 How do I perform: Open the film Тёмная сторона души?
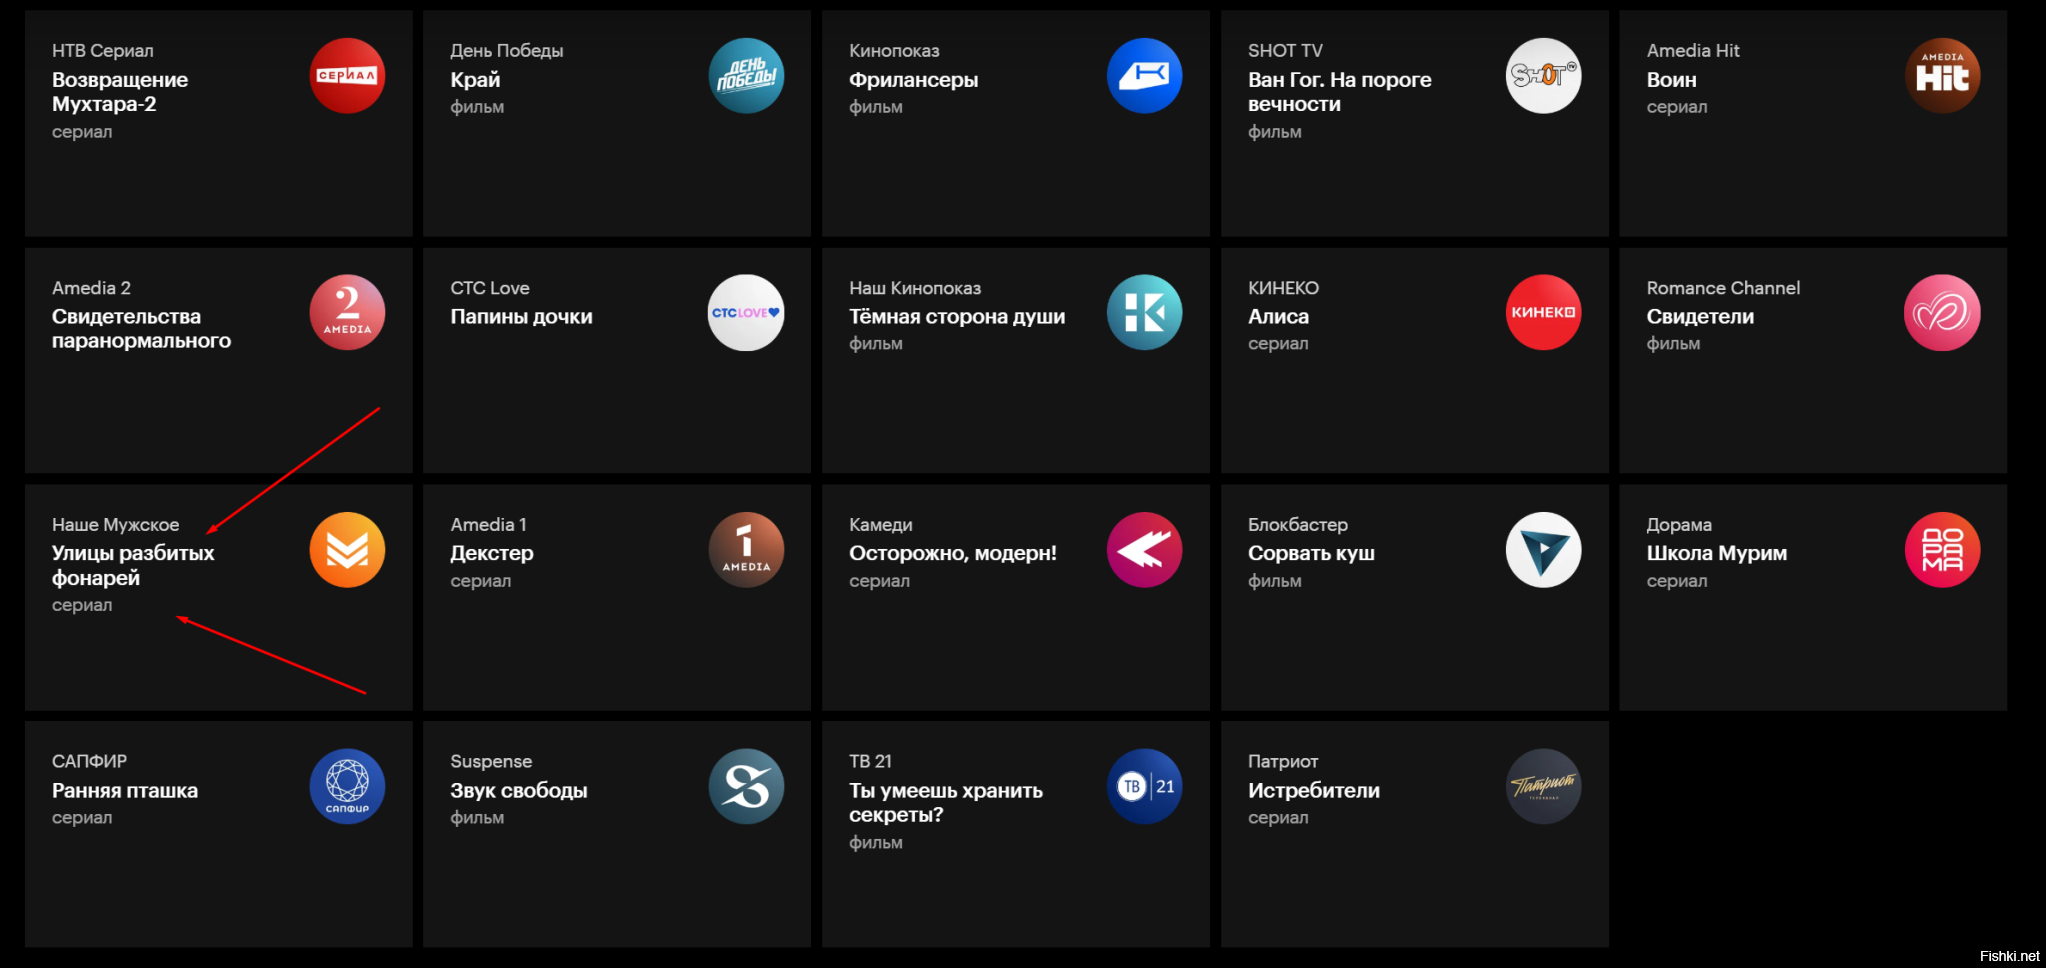957,317
